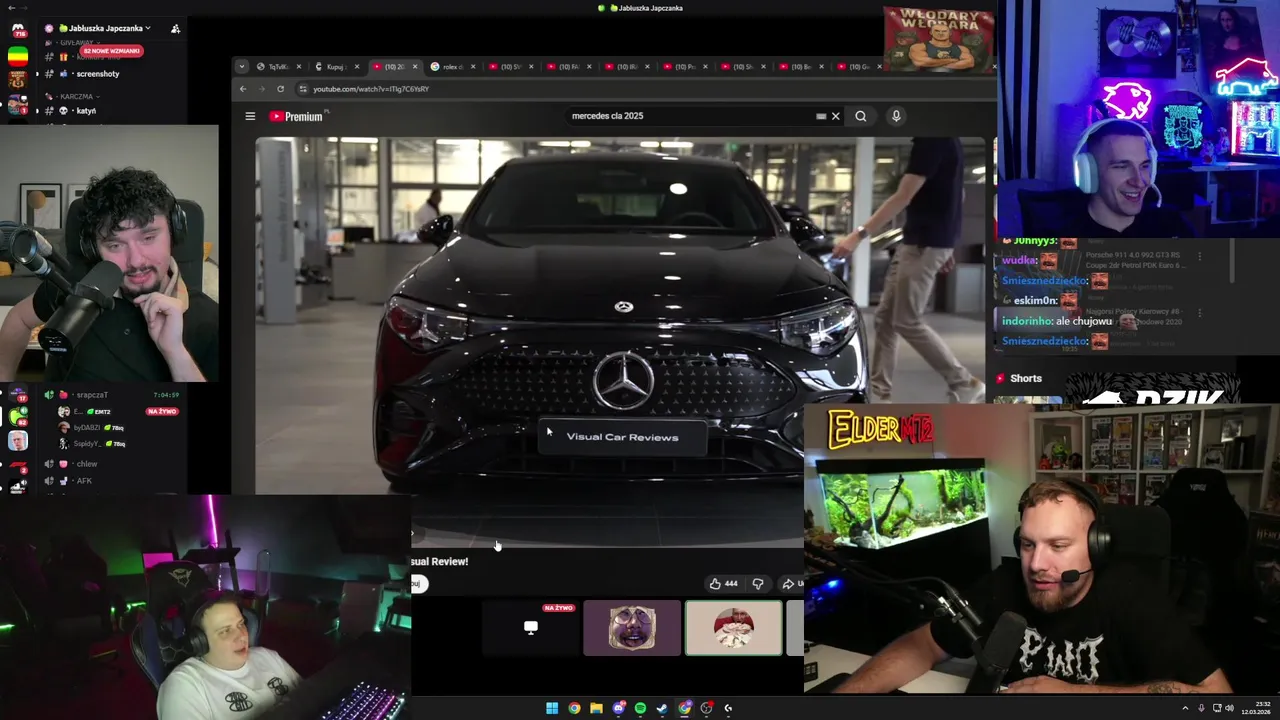Open the on-screen keyboard icon in search
The image size is (1280, 720).
click(x=821, y=116)
